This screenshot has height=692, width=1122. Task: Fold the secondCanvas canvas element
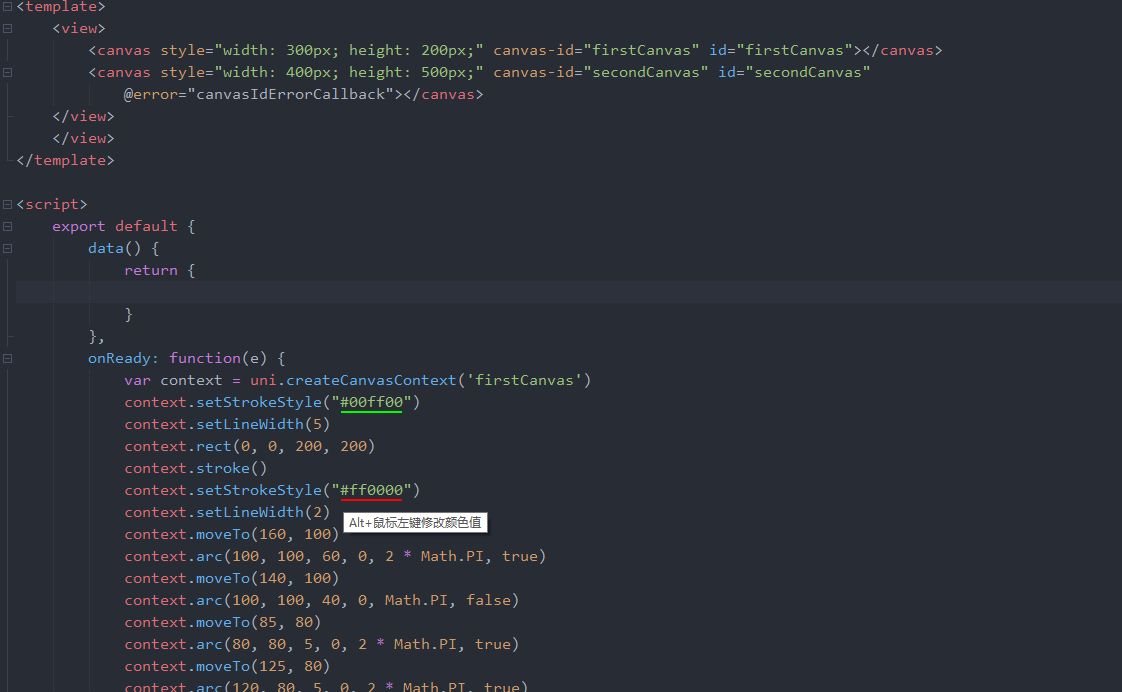[x=8, y=72]
